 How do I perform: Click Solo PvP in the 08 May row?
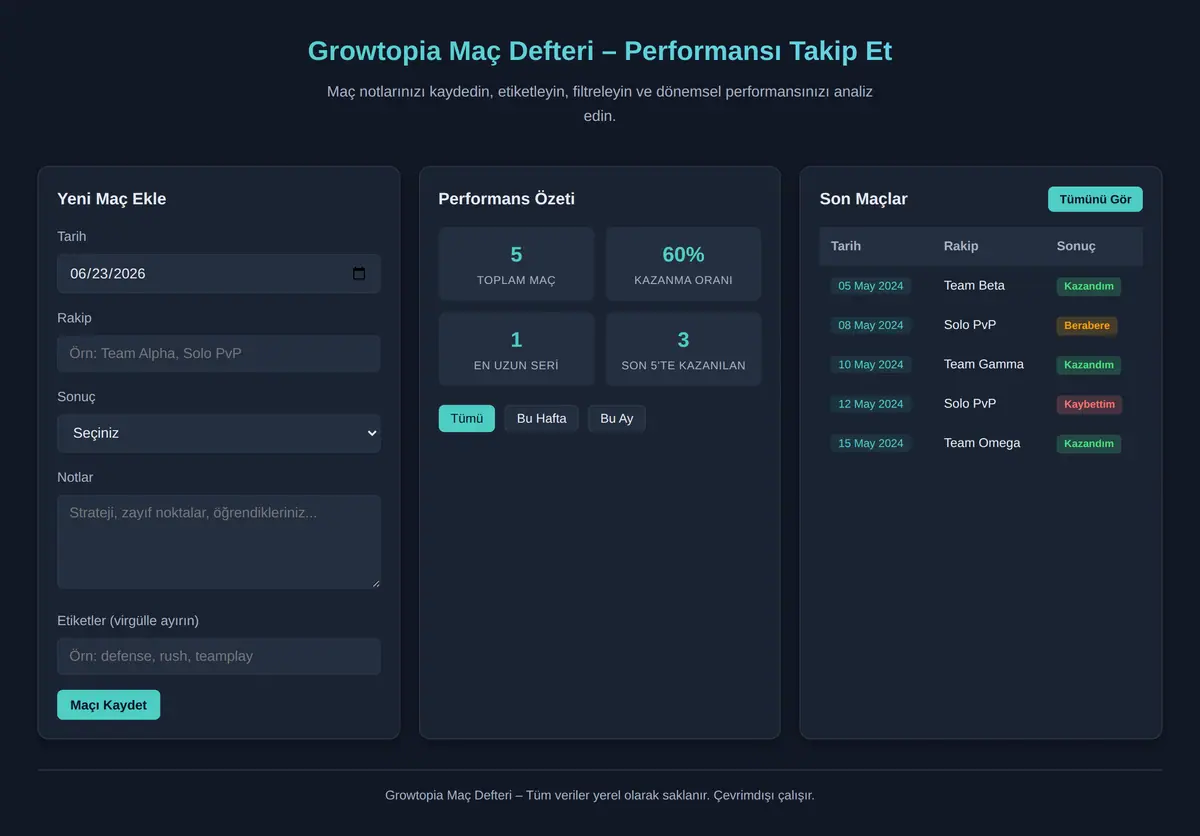pyautogui.click(x=970, y=325)
